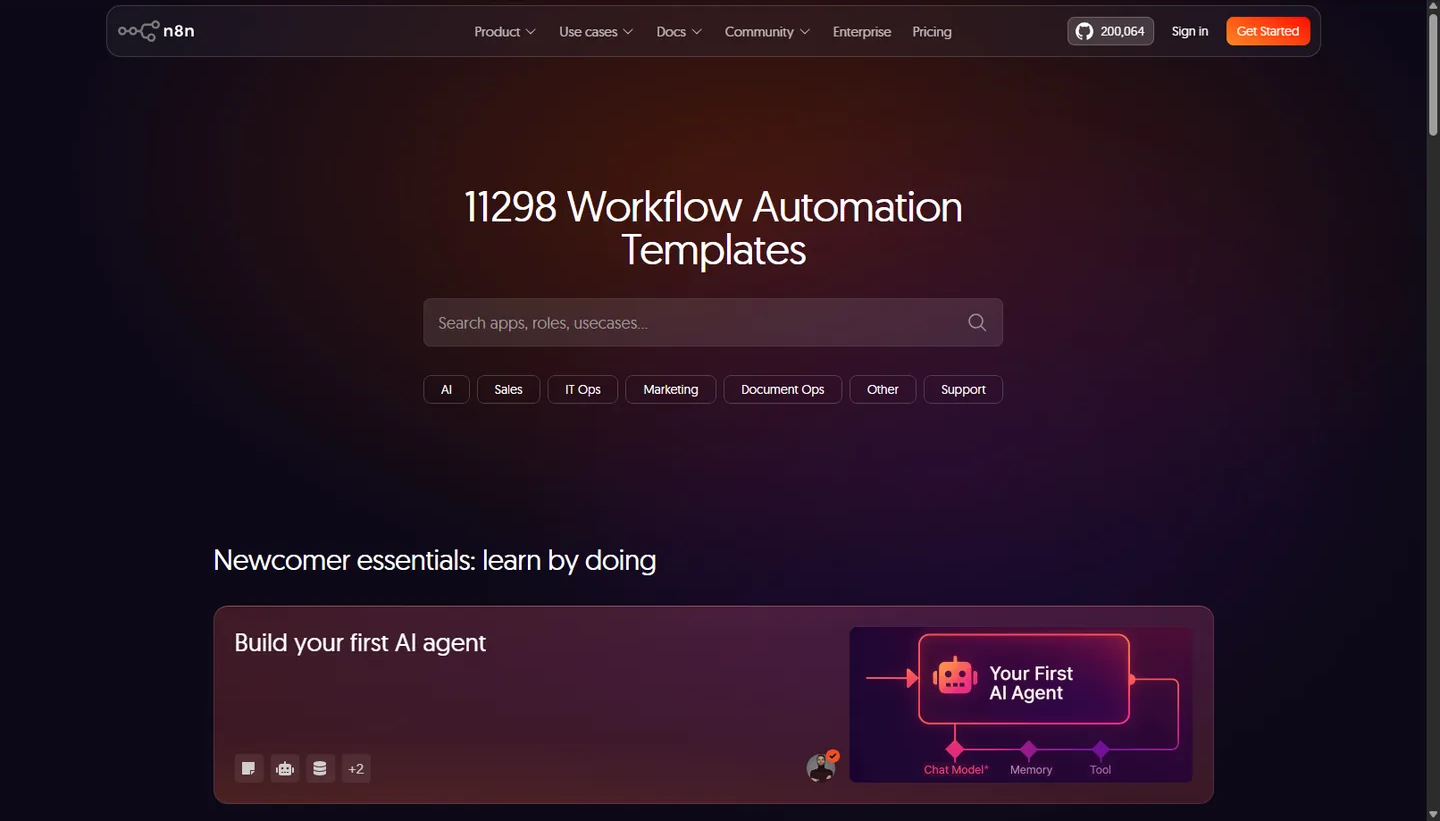This screenshot has width=1440, height=821.
Task: Open the Pricing page
Action: (x=932, y=32)
